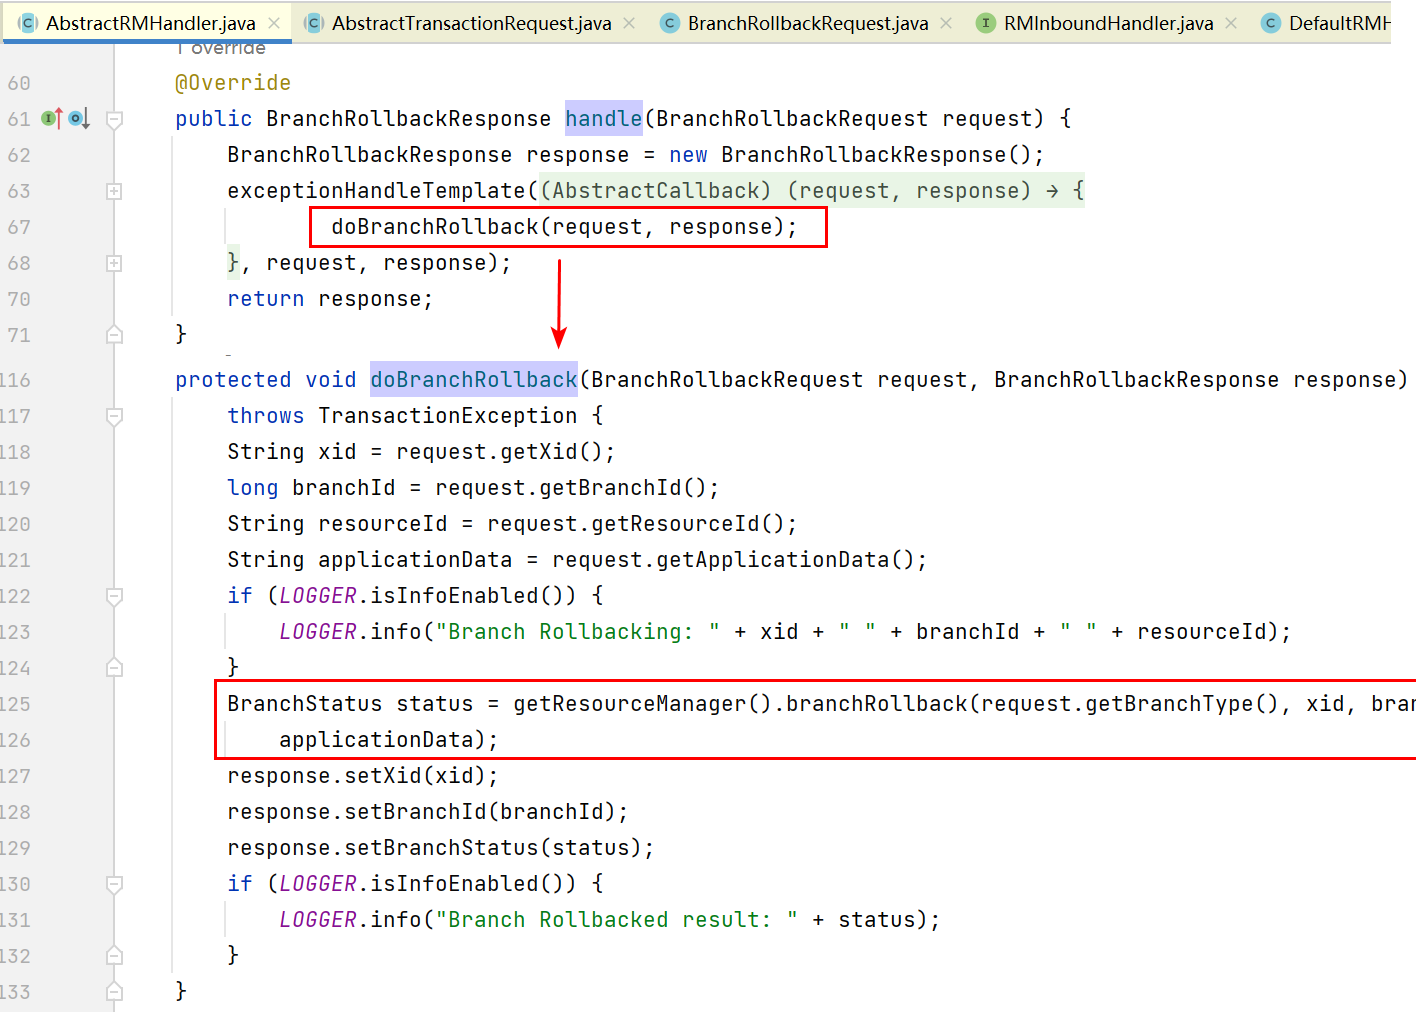Close the AbstractRMHandler.java tab

coord(274,23)
